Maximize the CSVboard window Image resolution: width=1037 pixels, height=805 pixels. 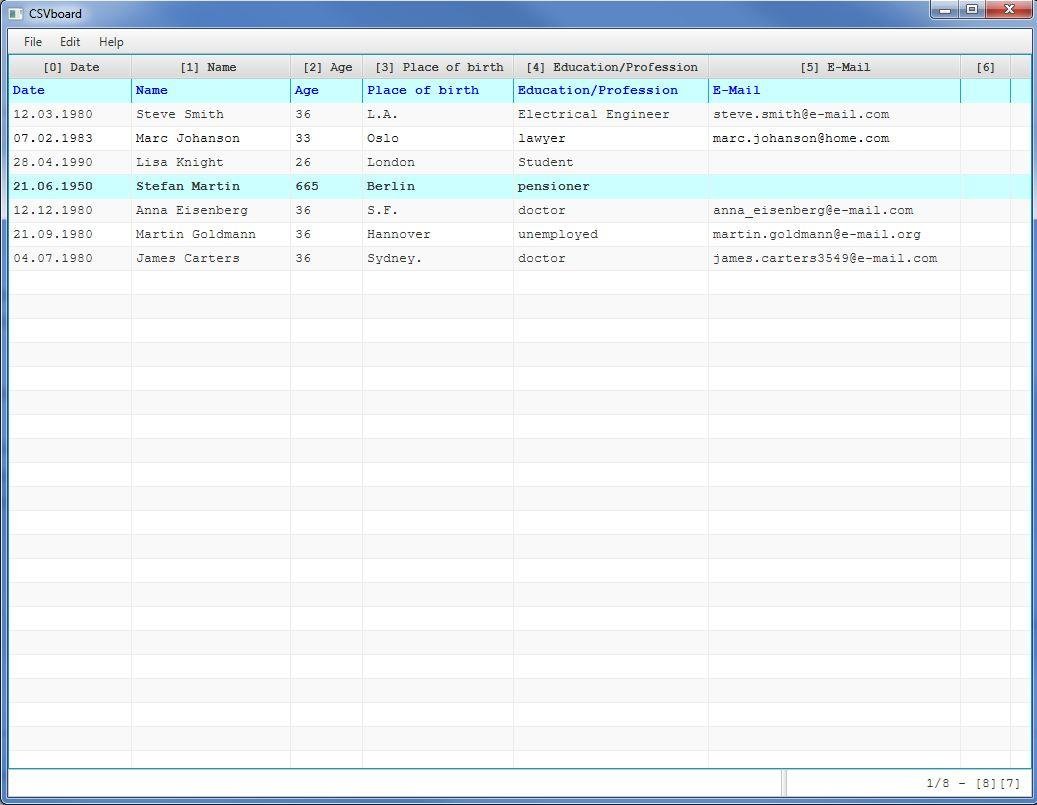tap(972, 9)
